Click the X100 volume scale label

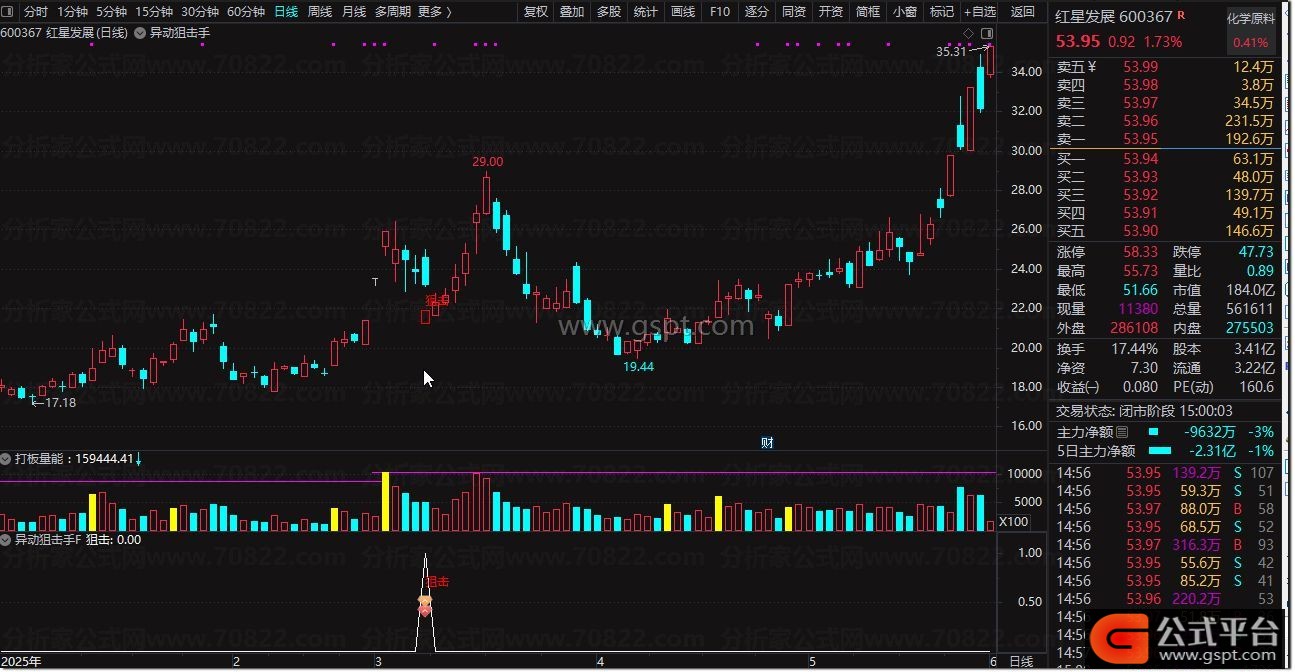pos(1014,522)
